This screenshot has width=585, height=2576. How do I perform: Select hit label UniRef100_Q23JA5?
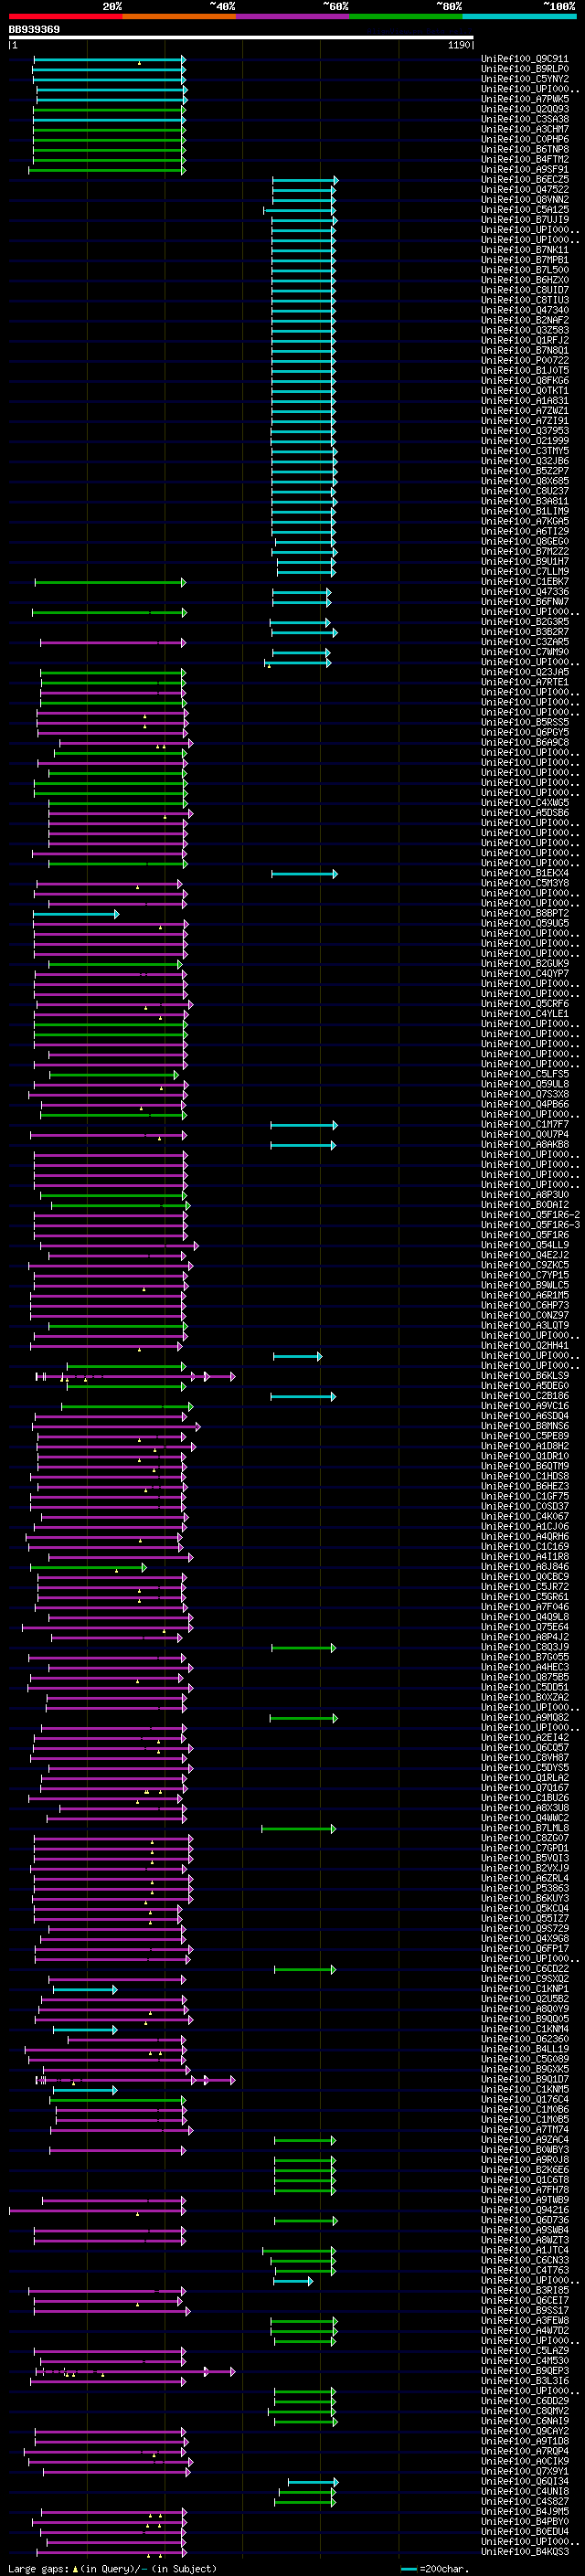(x=524, y=672)
